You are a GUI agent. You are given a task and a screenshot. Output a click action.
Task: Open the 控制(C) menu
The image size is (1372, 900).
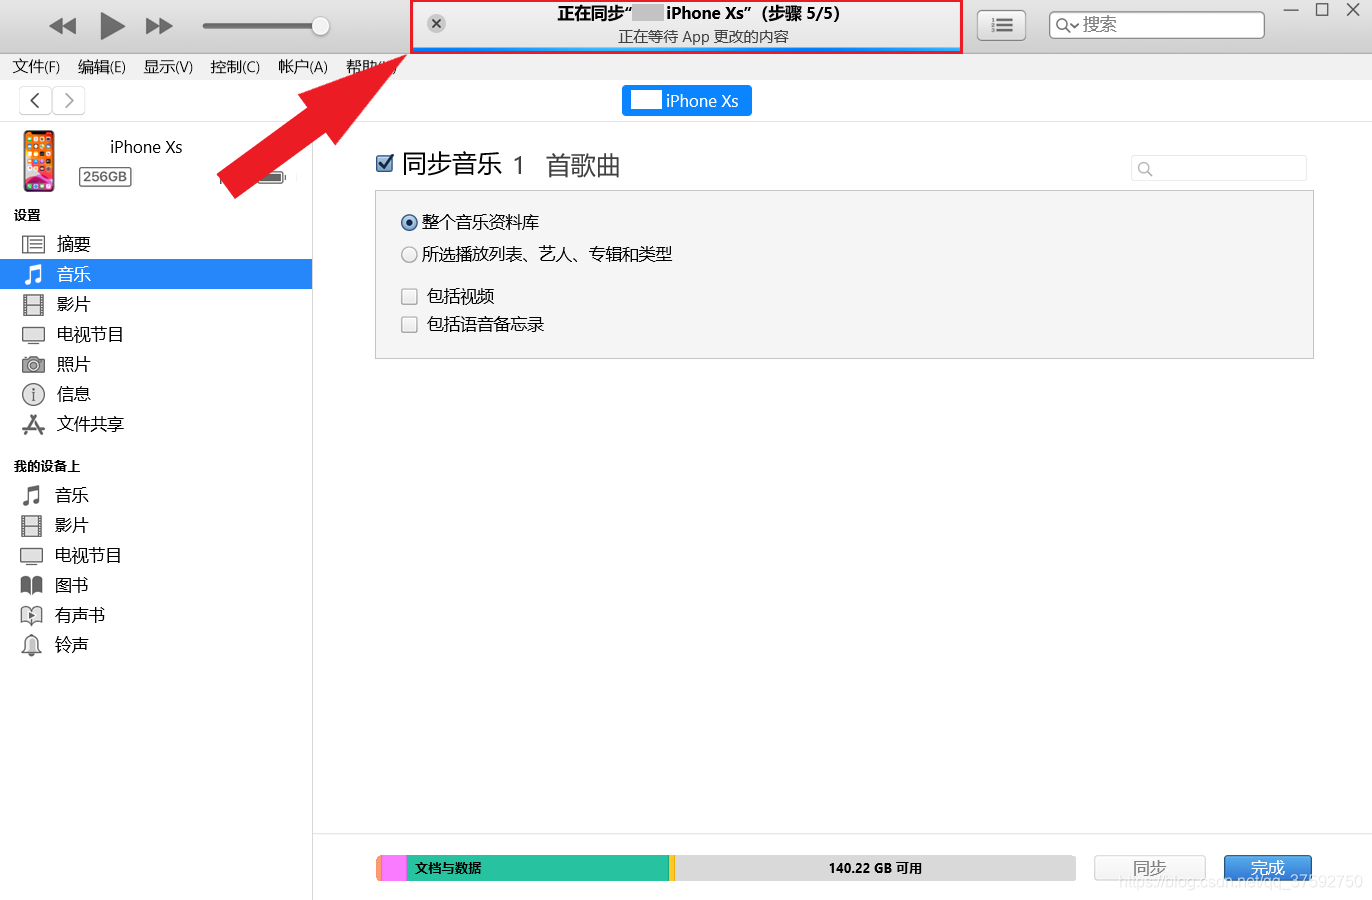tap(235, 66)
